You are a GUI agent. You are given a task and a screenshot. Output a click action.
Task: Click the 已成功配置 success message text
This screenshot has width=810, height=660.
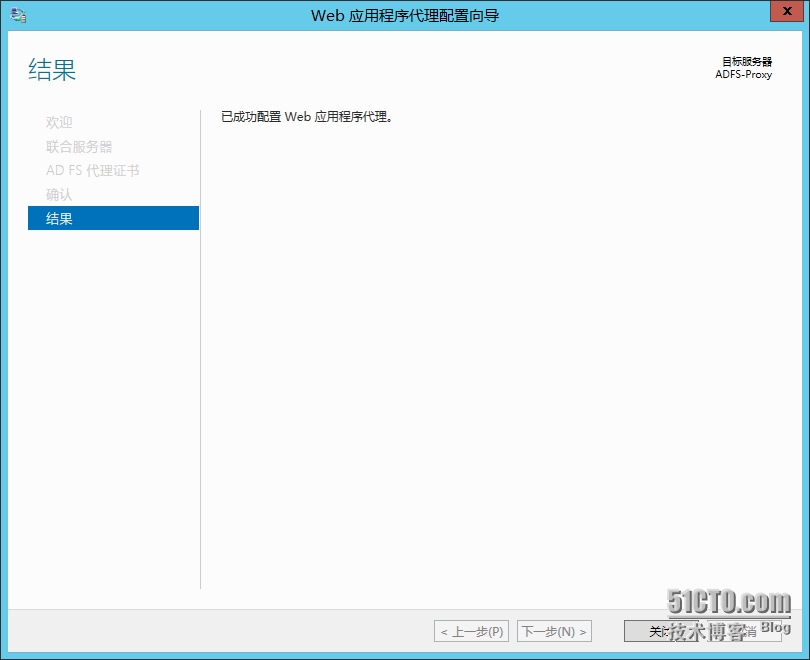point(307,117)
